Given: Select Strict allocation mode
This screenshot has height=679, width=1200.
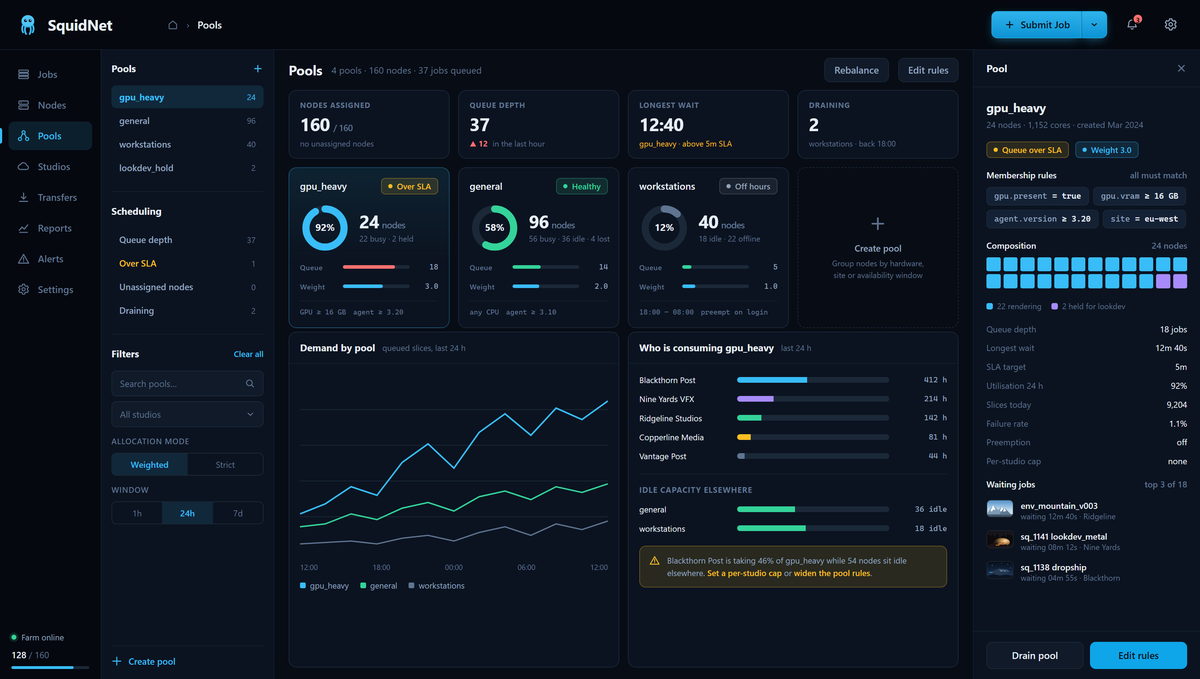Looking at the screenshot, I should point(225,465).
